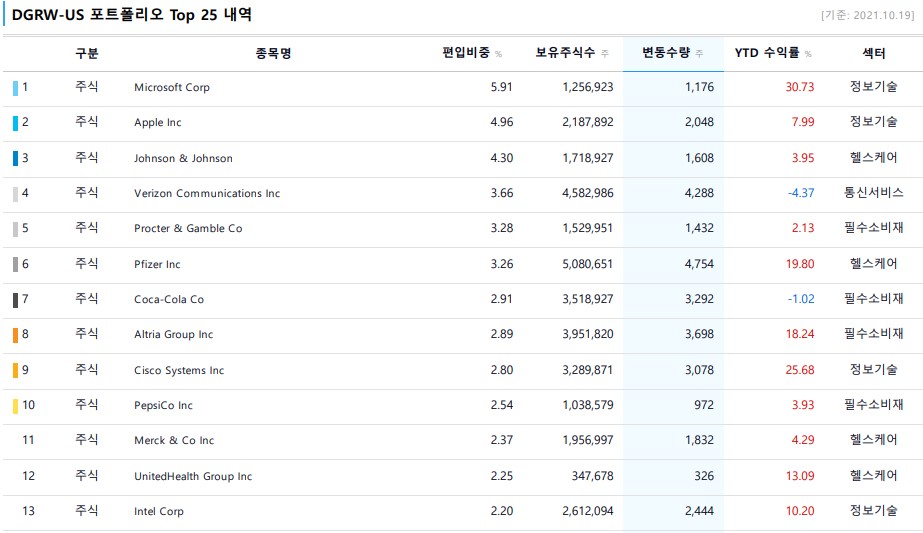Click the 종목명 column header
Image resolution: width=923 pixels, height=533 pixels.
[x=273, y=54]
